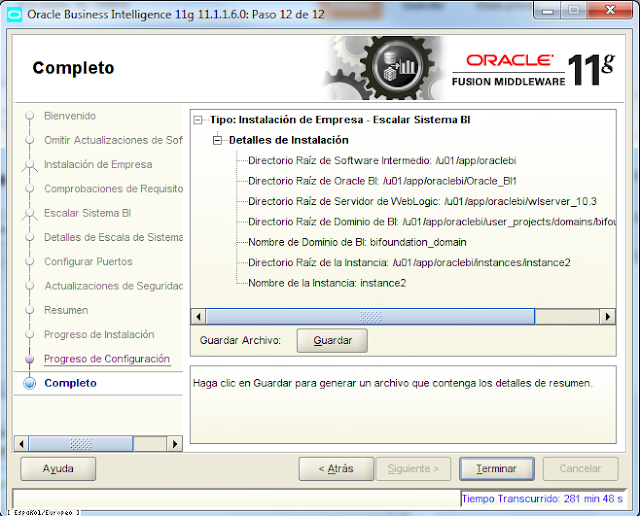Click the Directorio Raíz de Software Intermedio row
The image size is (640, 516).
[x=382, y=161]
